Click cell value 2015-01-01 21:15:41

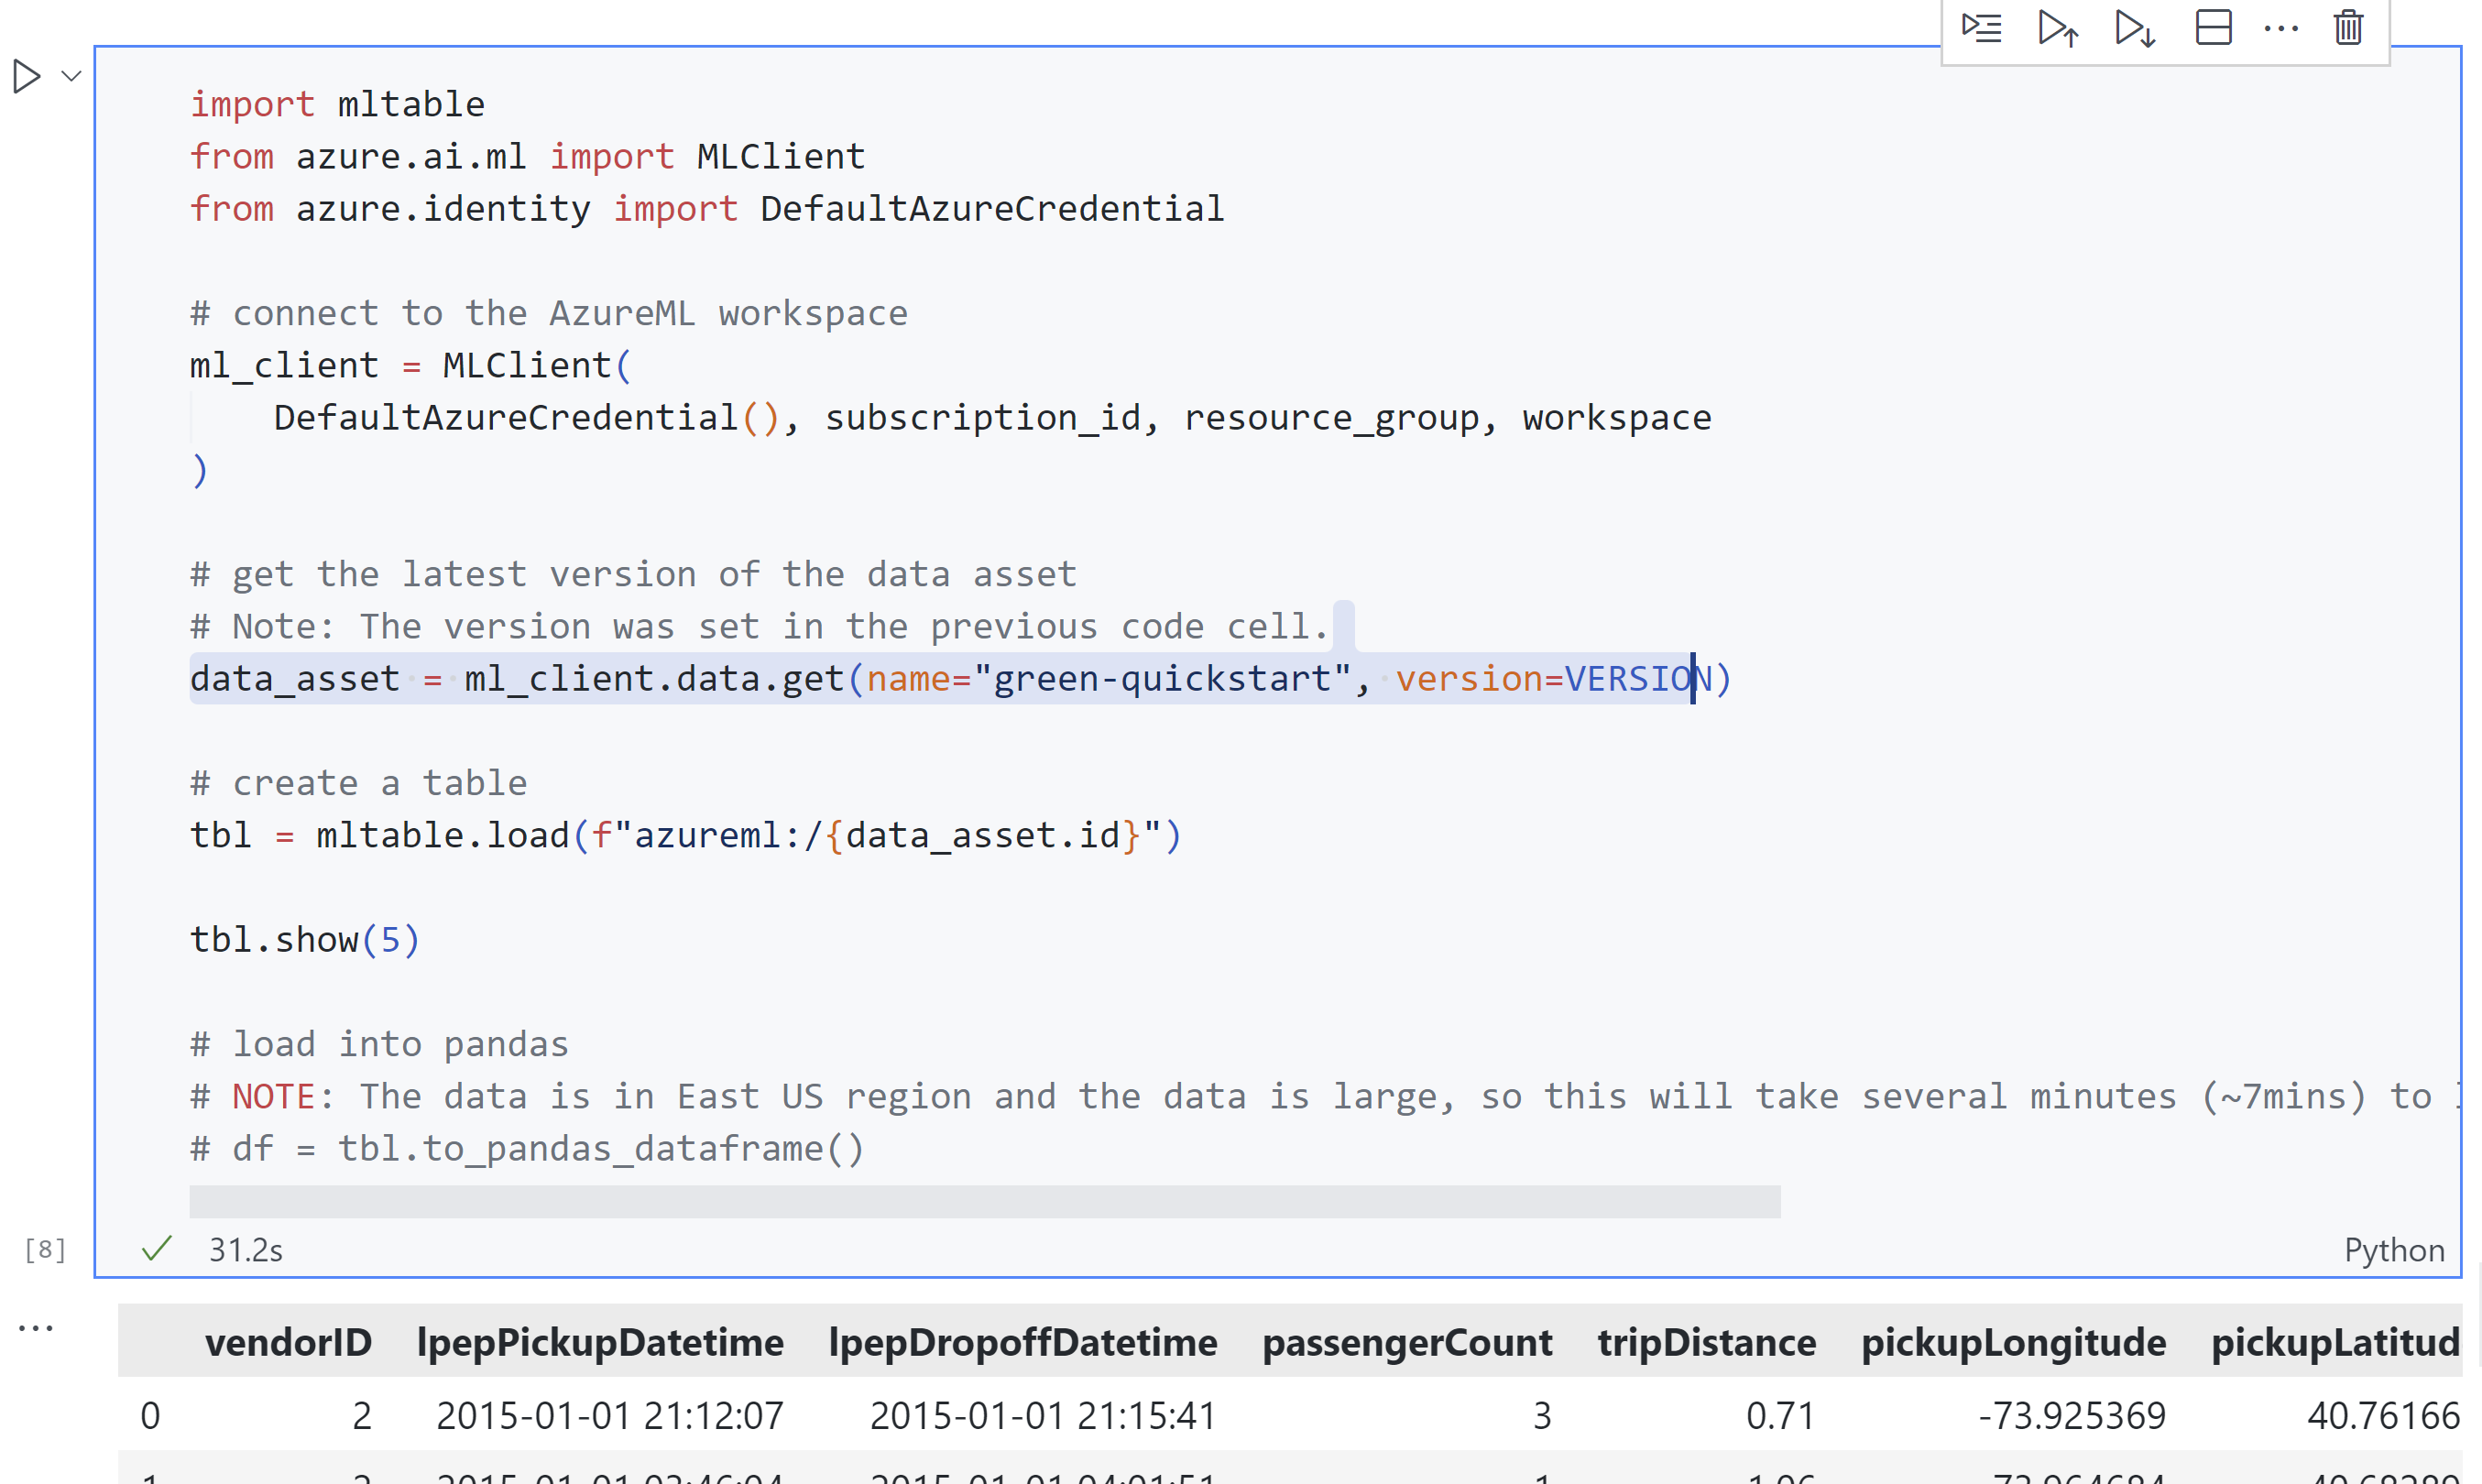pos(1042,1415)
